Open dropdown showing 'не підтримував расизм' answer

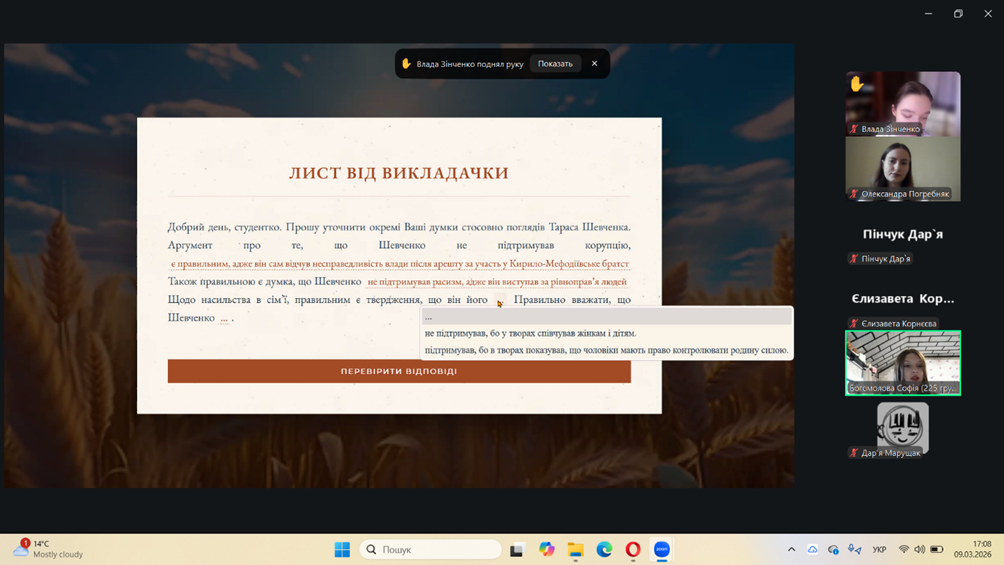(496, 282)
